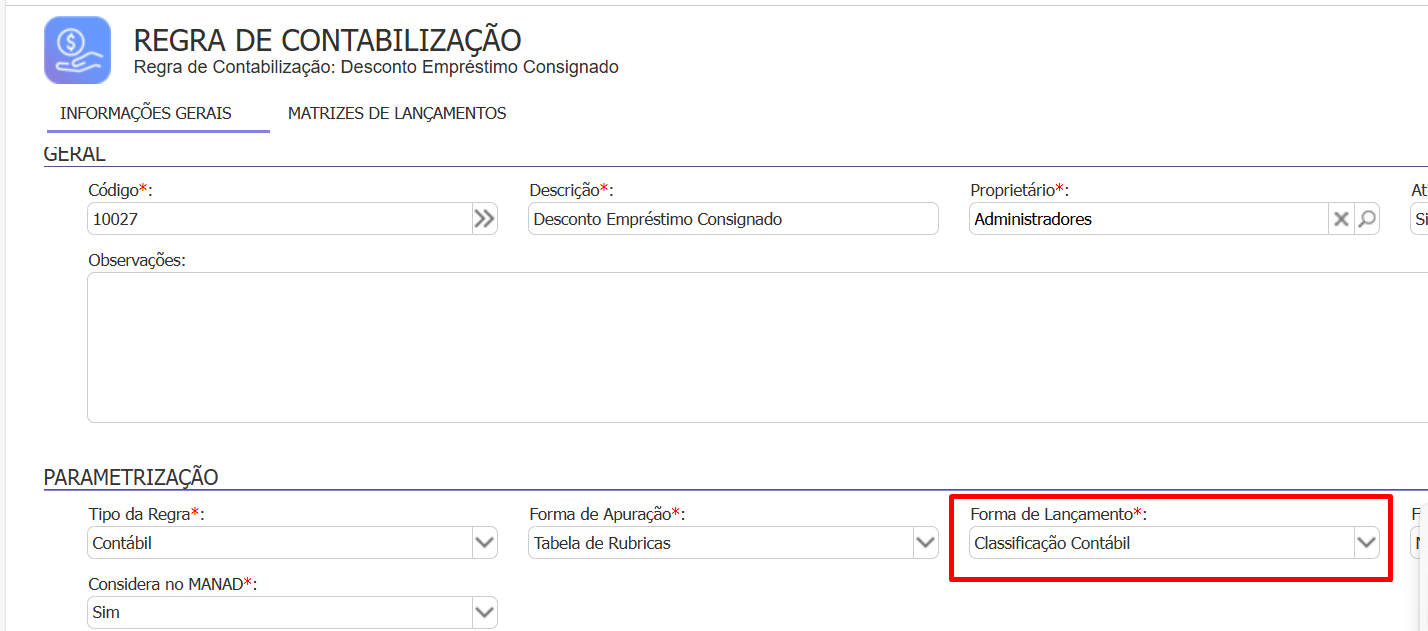1428x631 pixels.
Task: Select the Informações Gerais tab
Action: tap(146, 114)
